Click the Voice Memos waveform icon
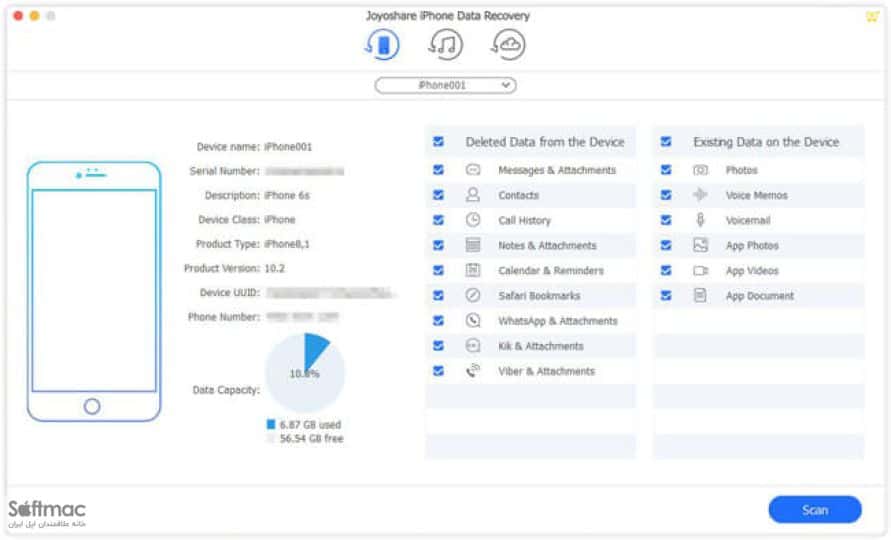Image resolution: width=891 pixels, height=540 pixels. (701, 195)
